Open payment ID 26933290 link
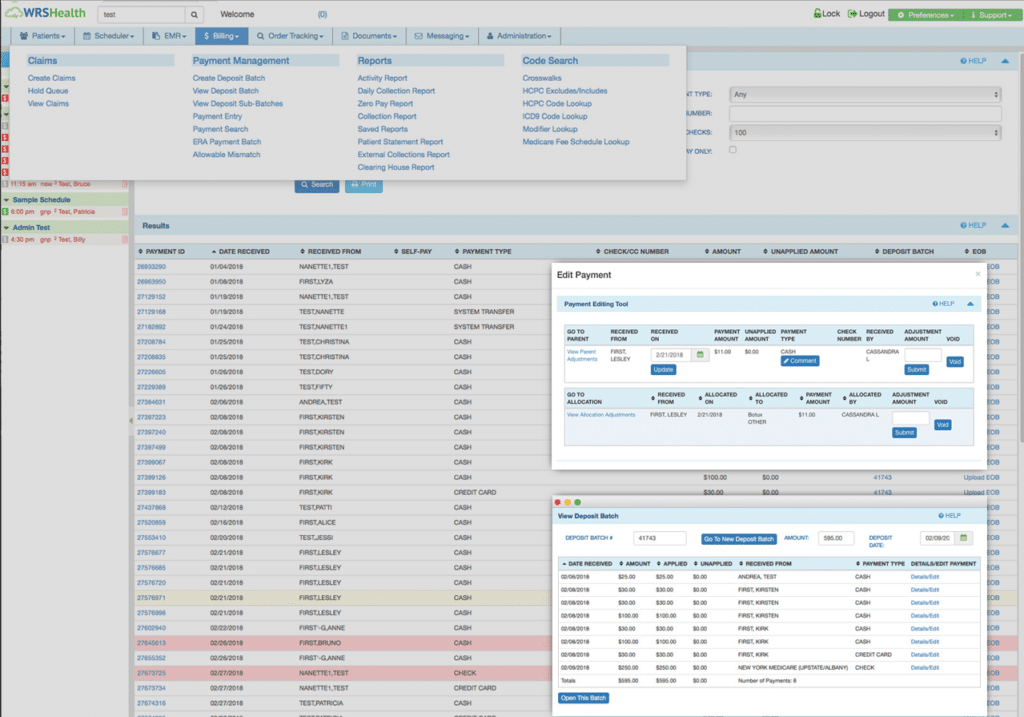Image resolution: width=1024 pixels, height=717 pixels. (152, 266)
